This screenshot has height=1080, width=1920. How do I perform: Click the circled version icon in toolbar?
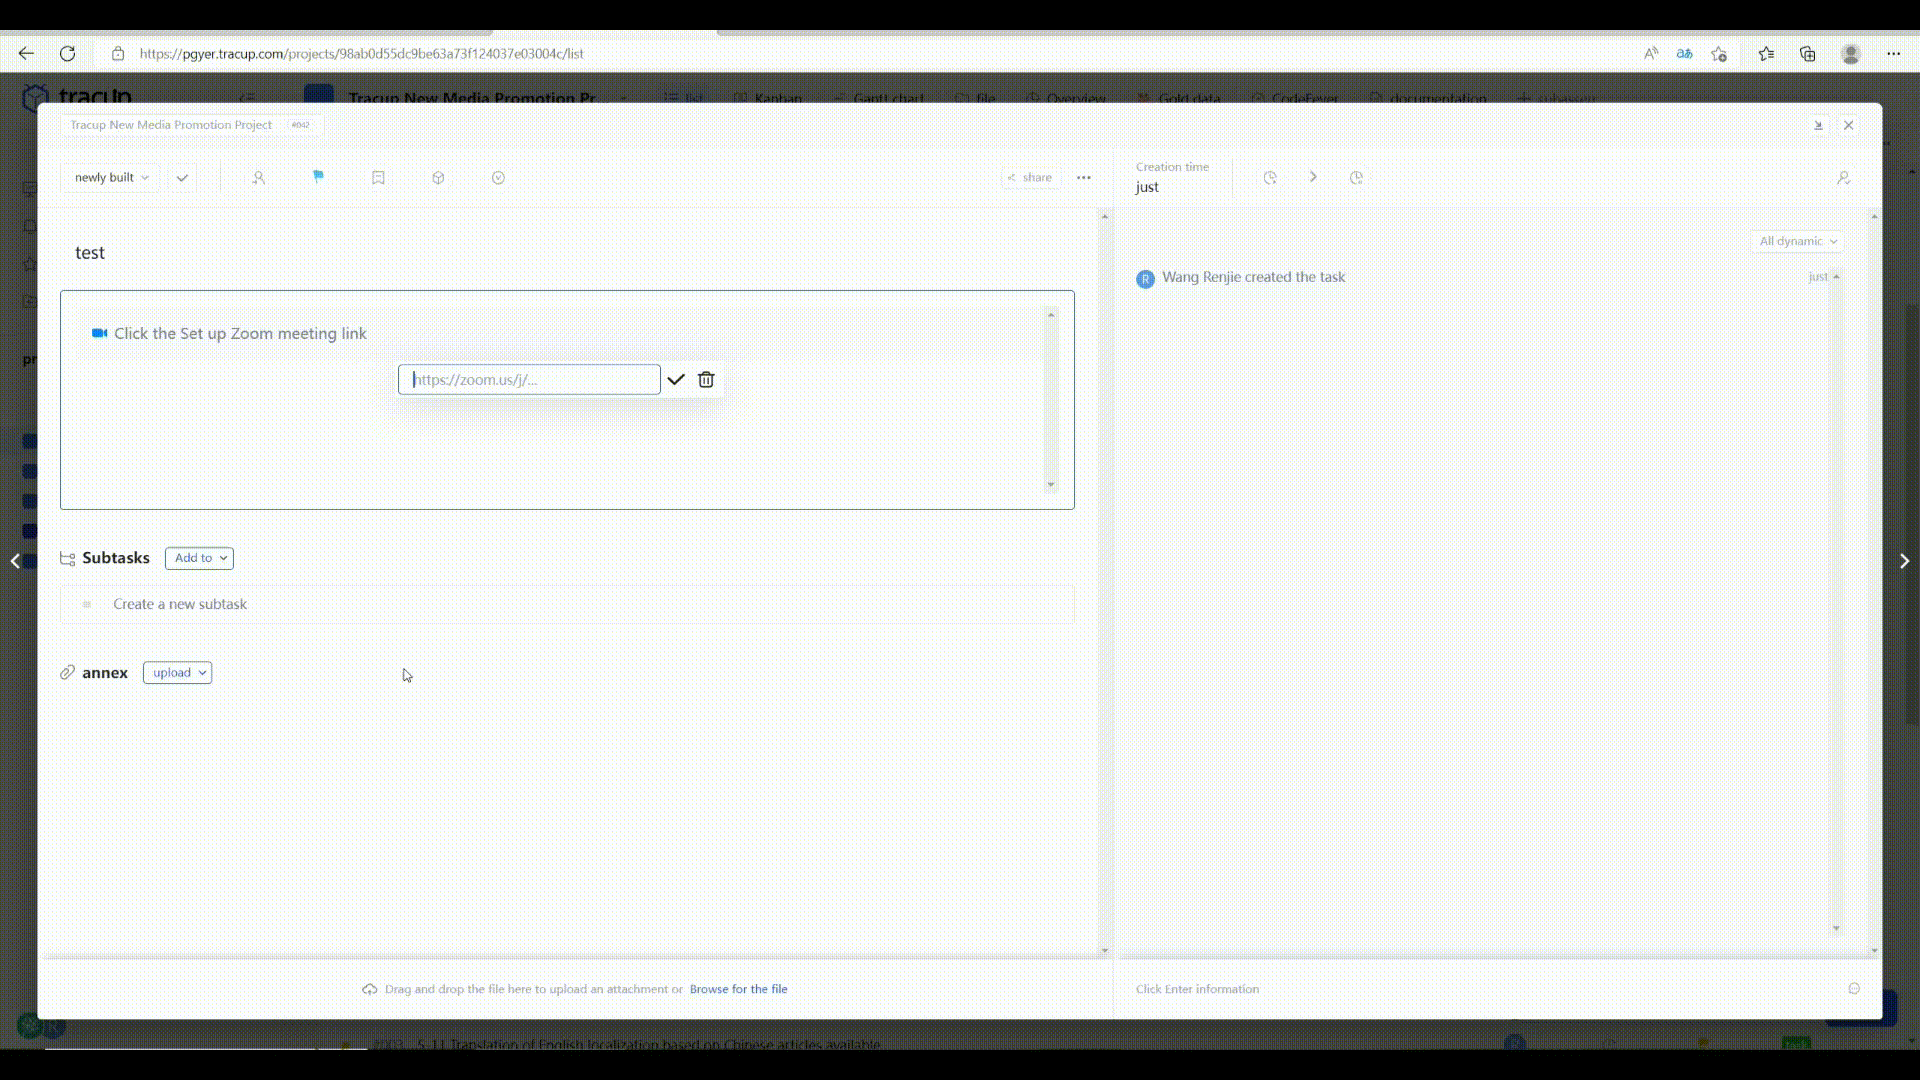(498, 178)
